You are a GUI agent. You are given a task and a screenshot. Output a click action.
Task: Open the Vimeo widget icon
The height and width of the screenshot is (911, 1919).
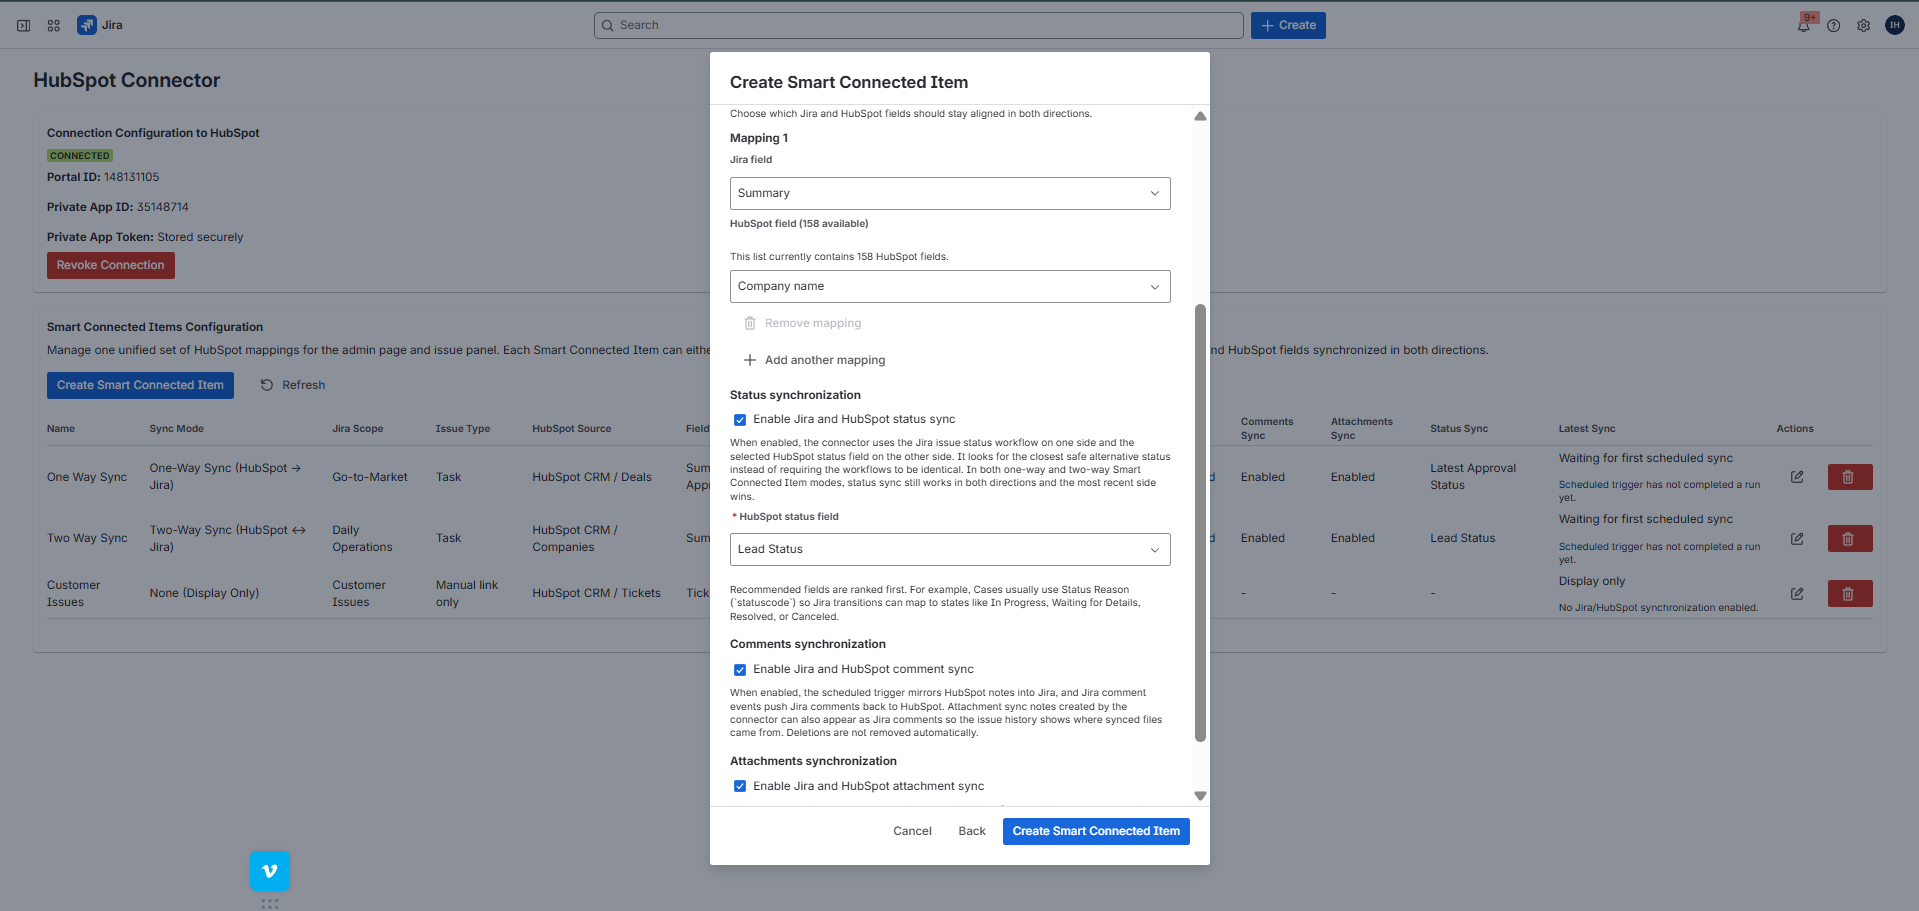[x=269, y=871]
